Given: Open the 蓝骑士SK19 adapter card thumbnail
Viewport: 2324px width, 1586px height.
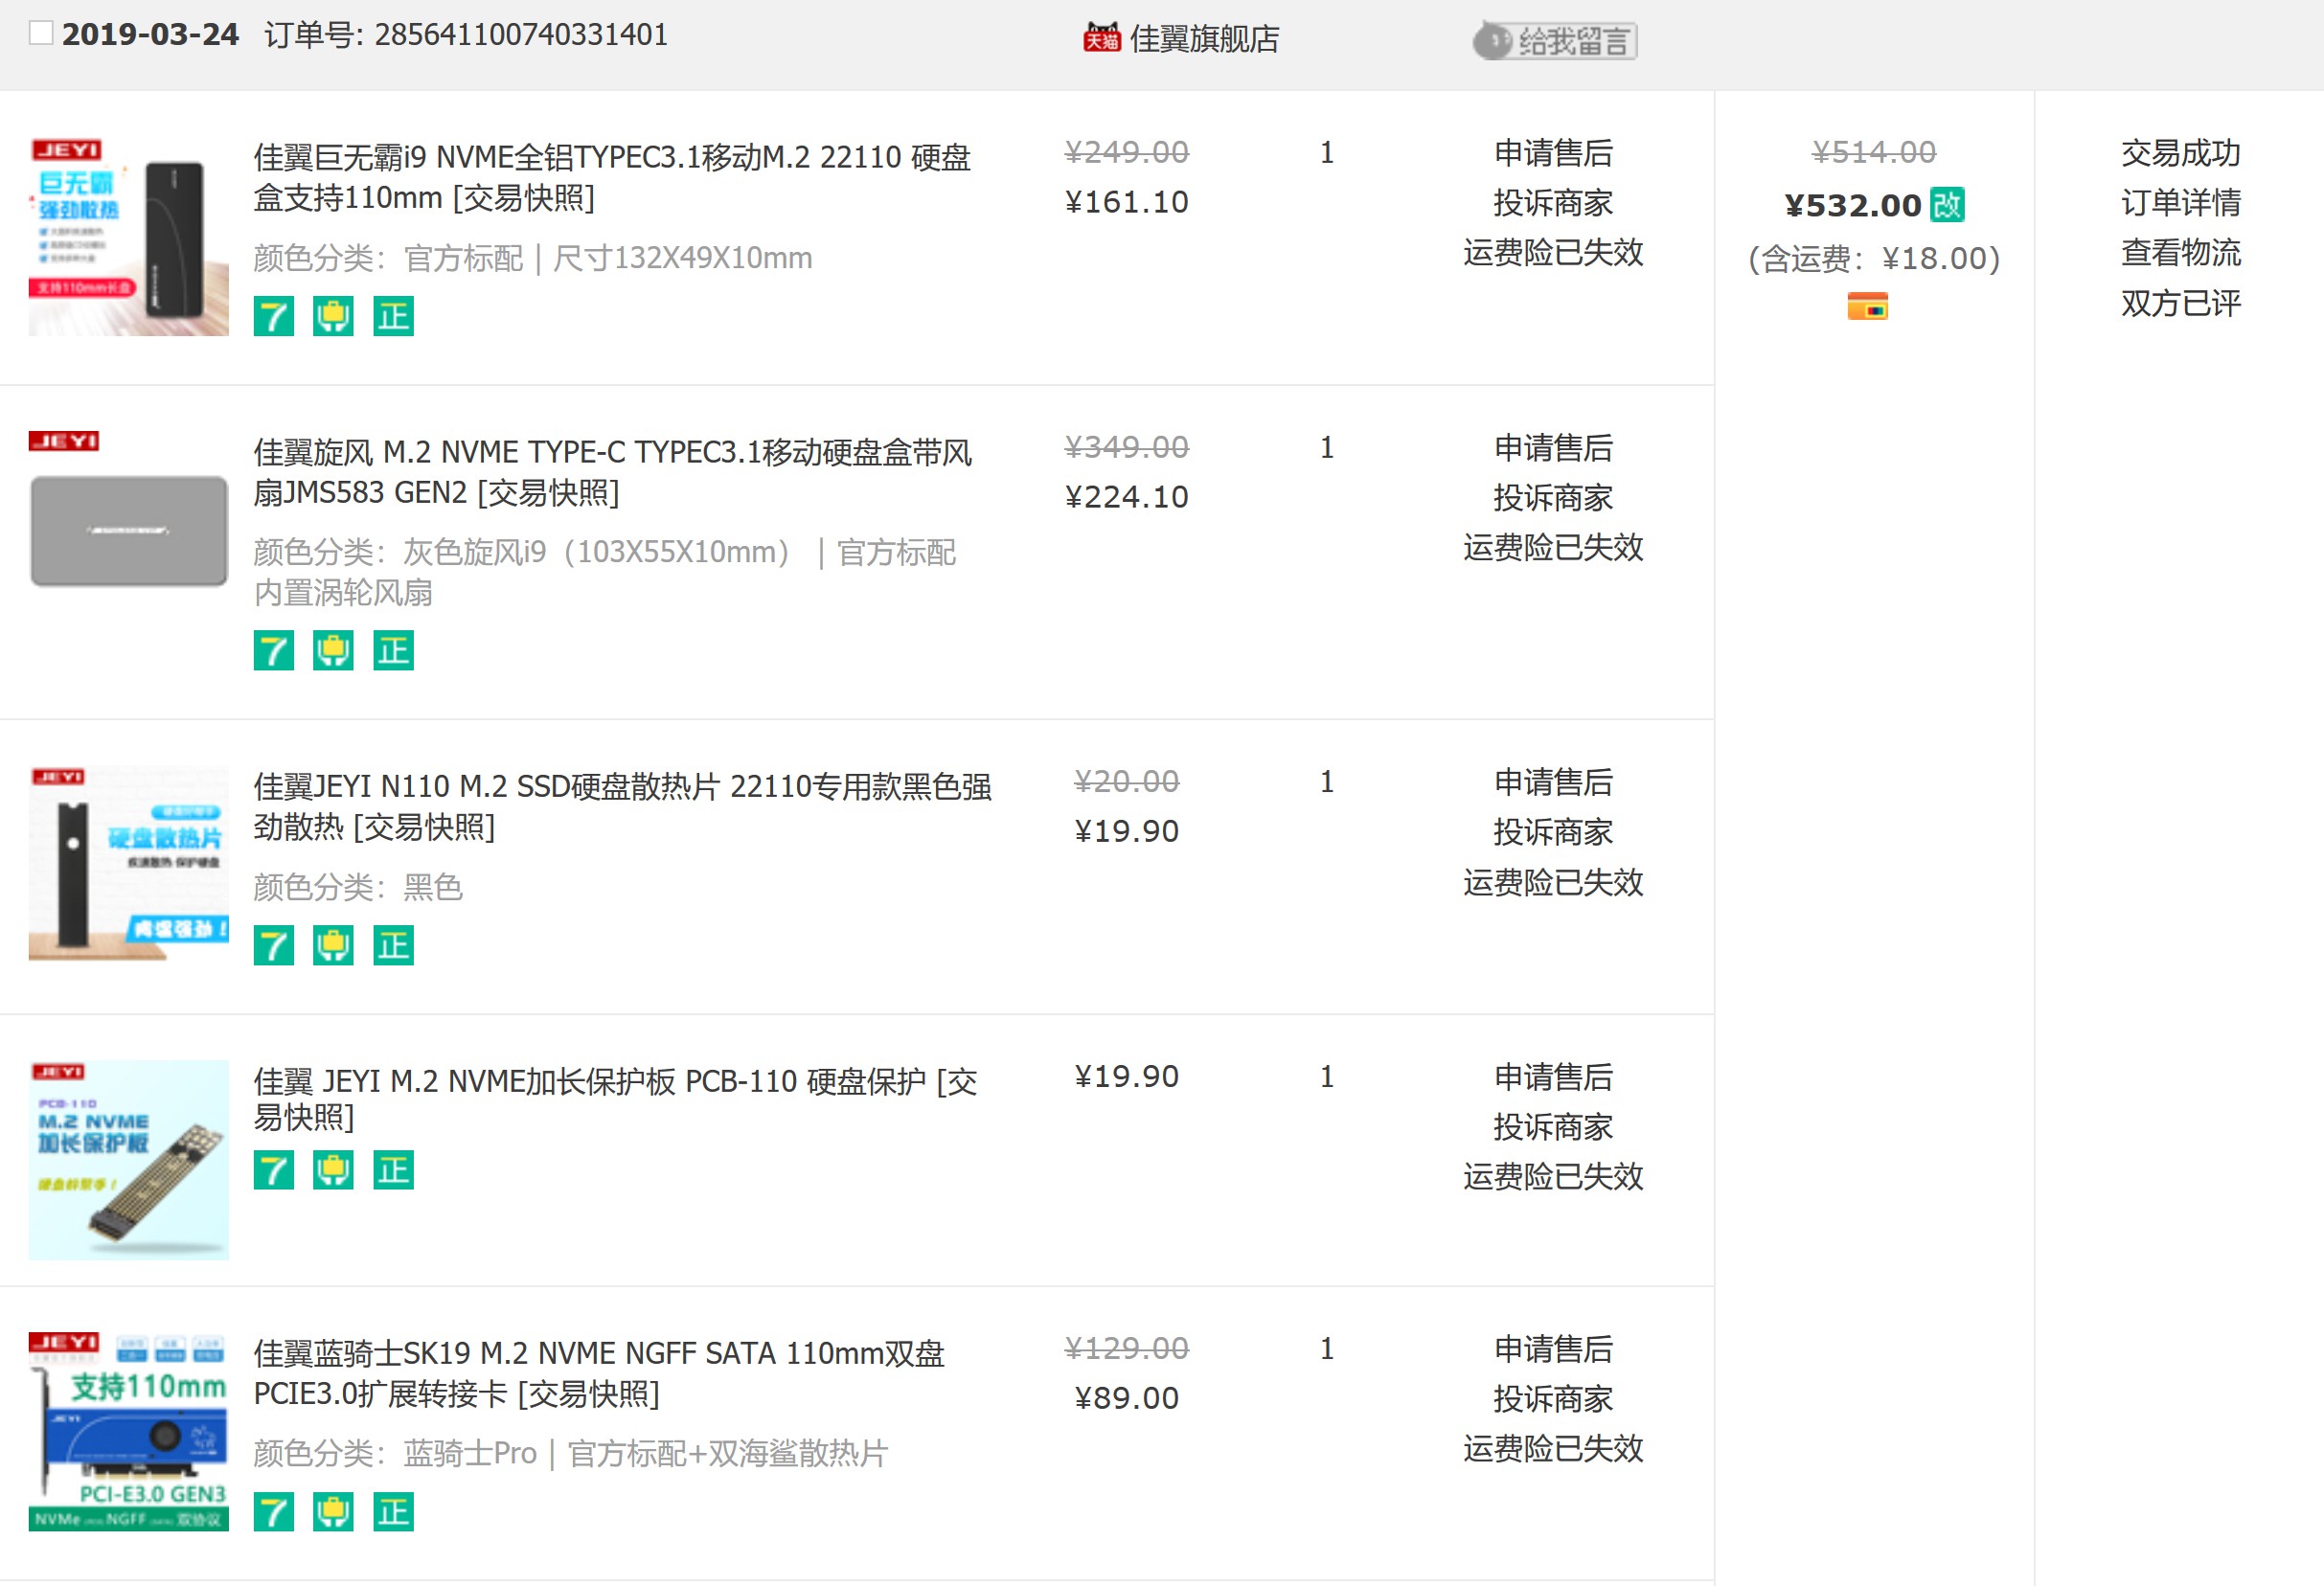Looking at the screenshot, I should point(129,1431).
